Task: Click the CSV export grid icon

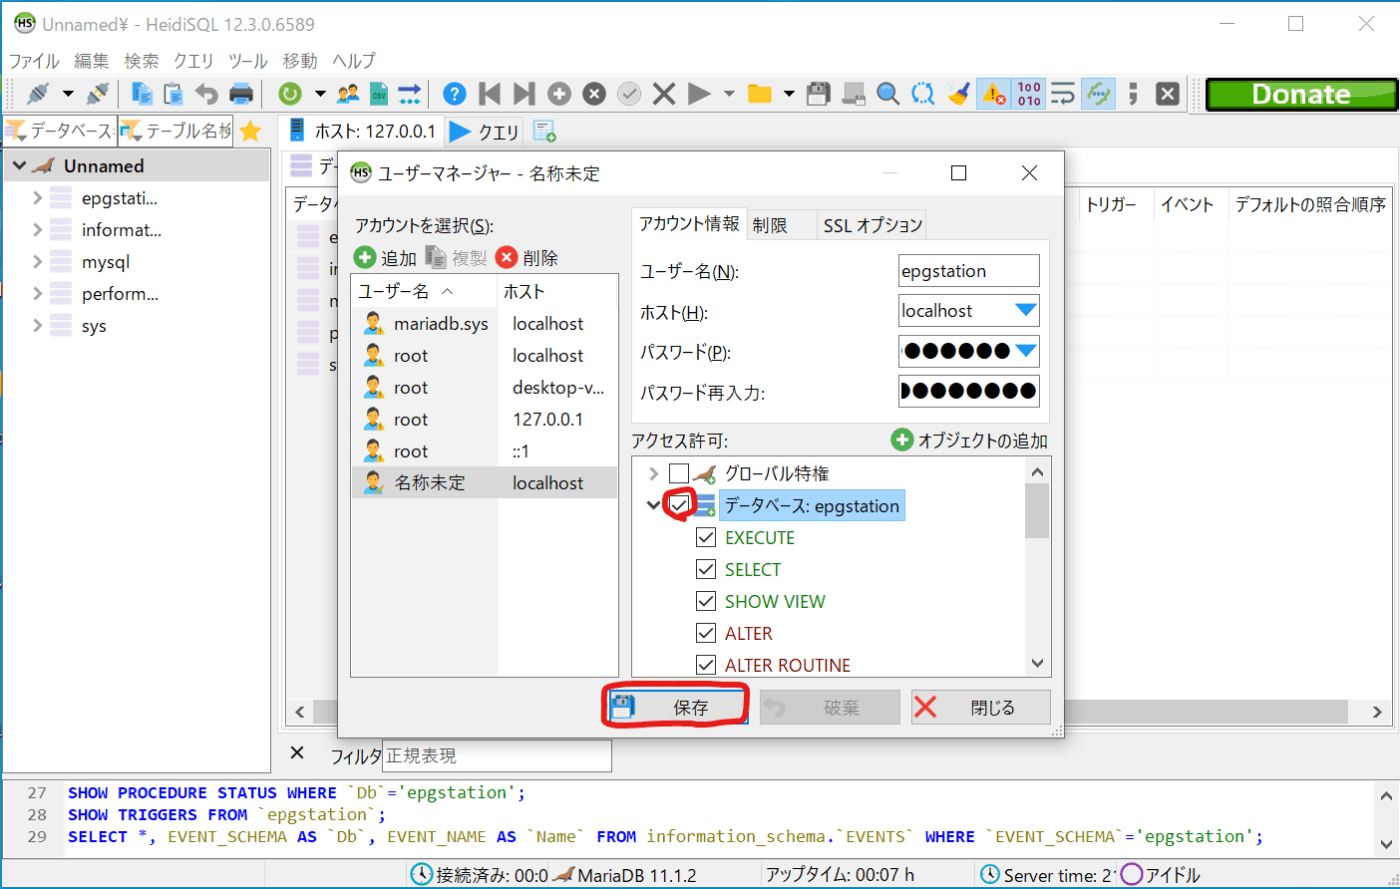Action: pyautogui.click(x=378, y=94)
